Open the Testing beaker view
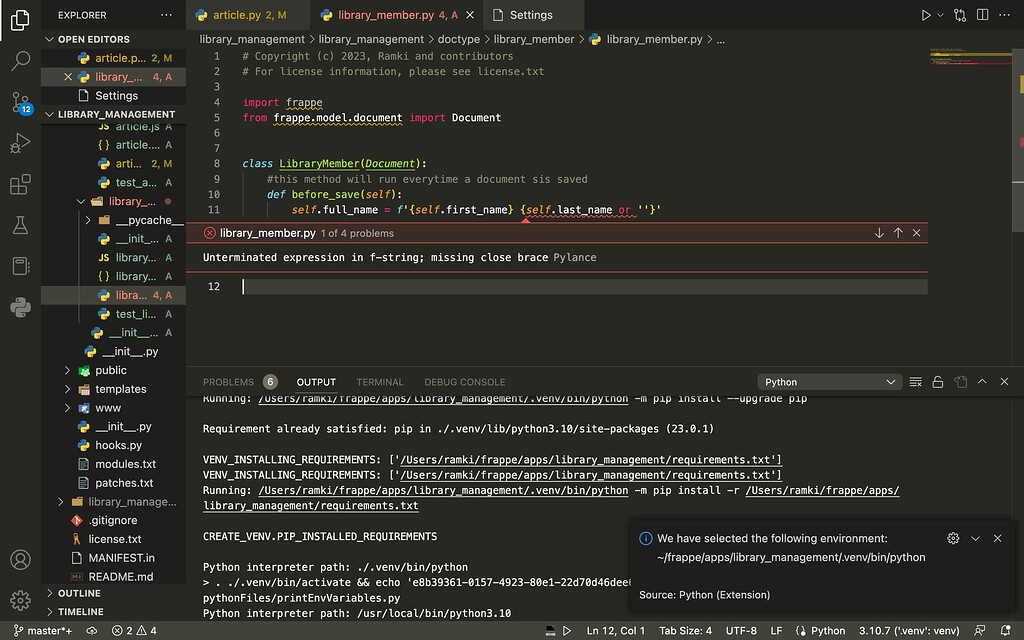Image resolution: width=1024 pixels, height=640 pixels. click(x=20, y=225)
